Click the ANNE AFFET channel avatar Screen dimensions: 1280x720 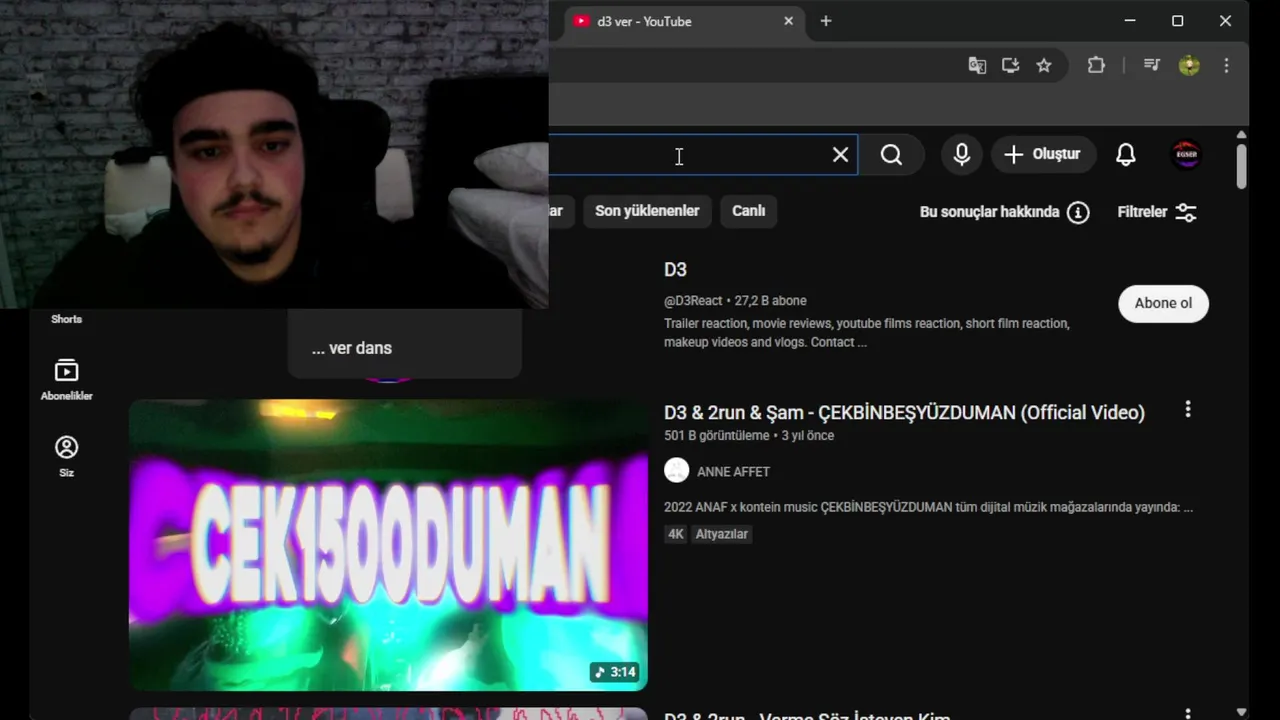click(x=677, y=470)
